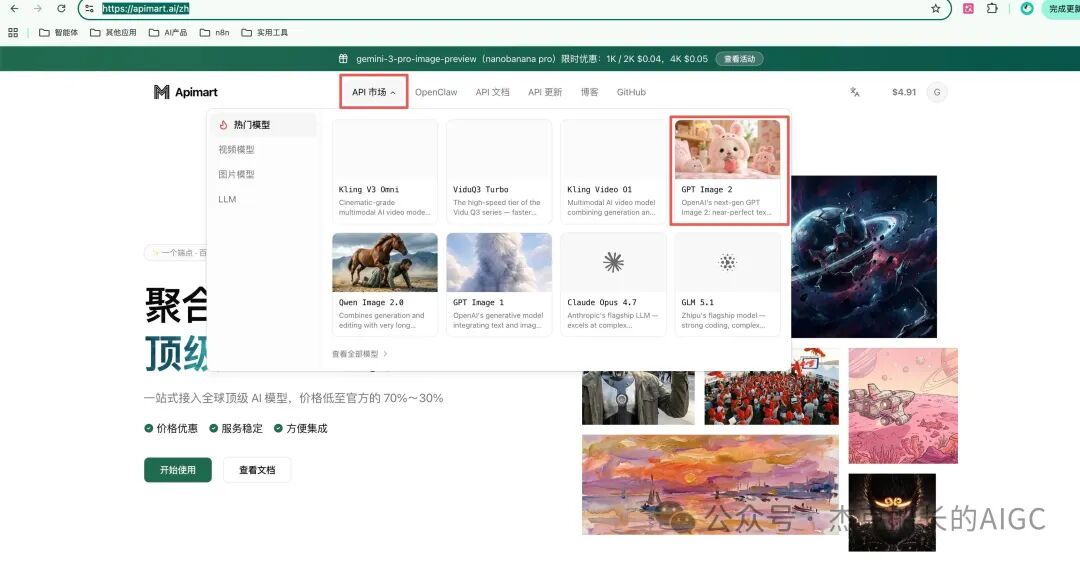Click the pink spaceship illustration

point(903,406)
